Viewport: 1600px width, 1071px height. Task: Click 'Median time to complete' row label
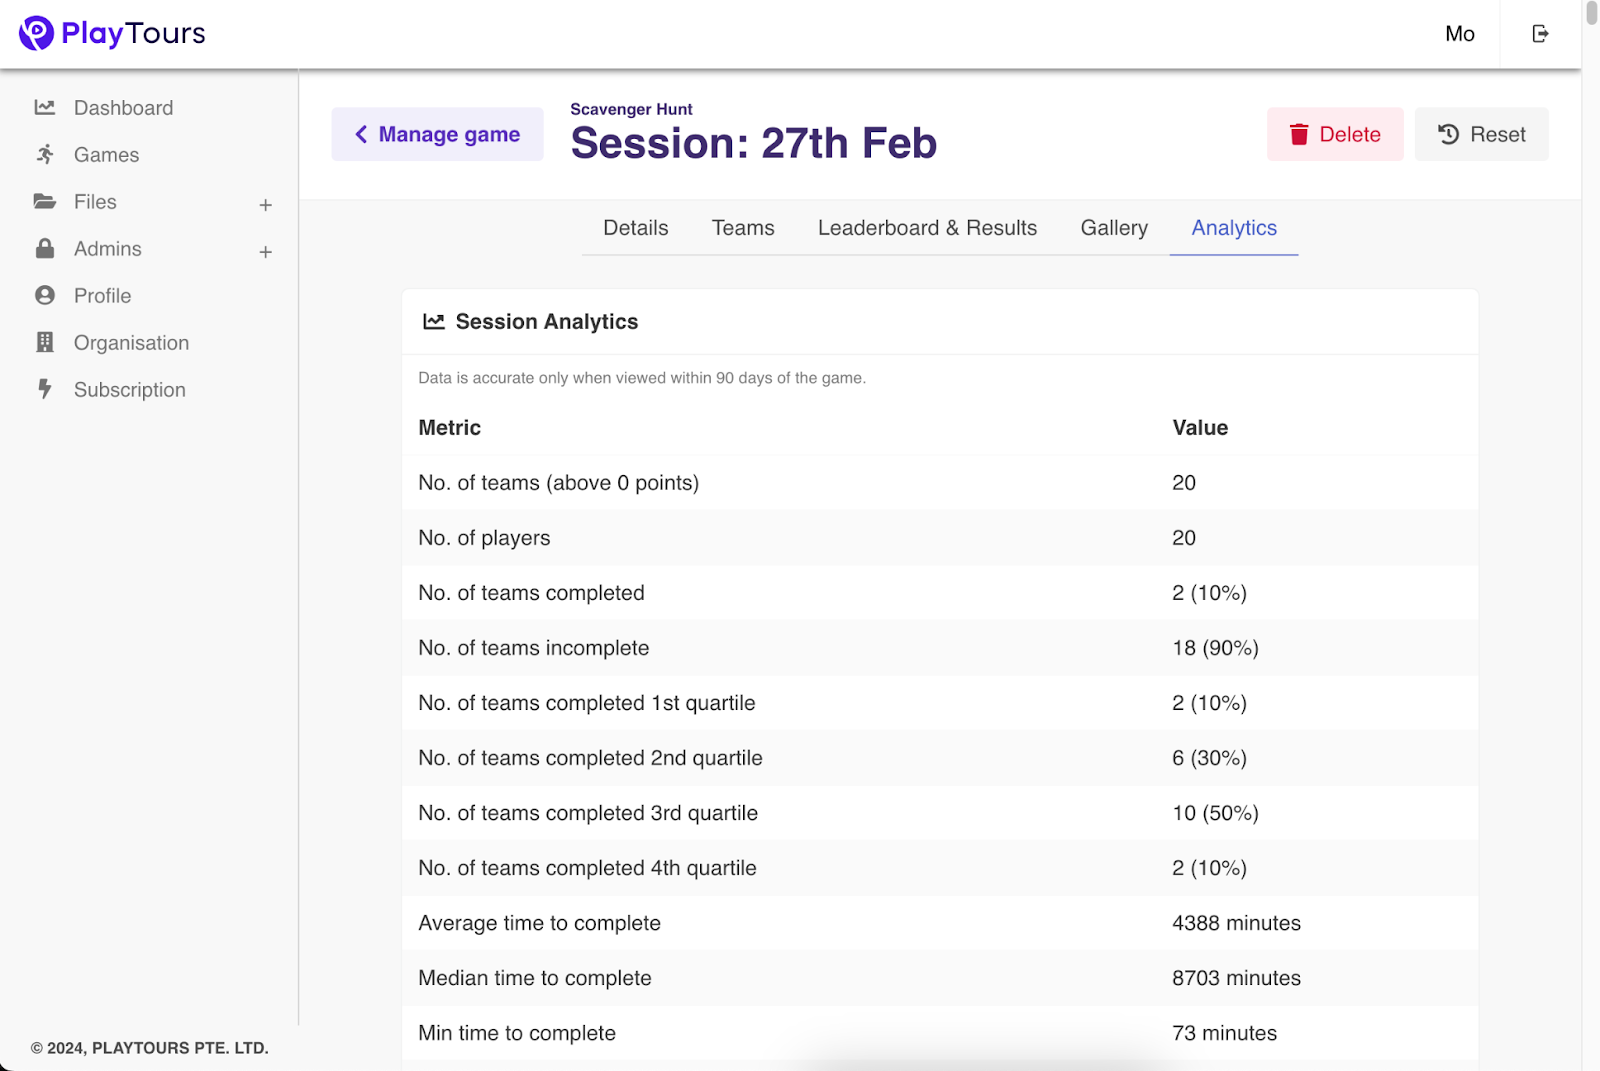535,978
